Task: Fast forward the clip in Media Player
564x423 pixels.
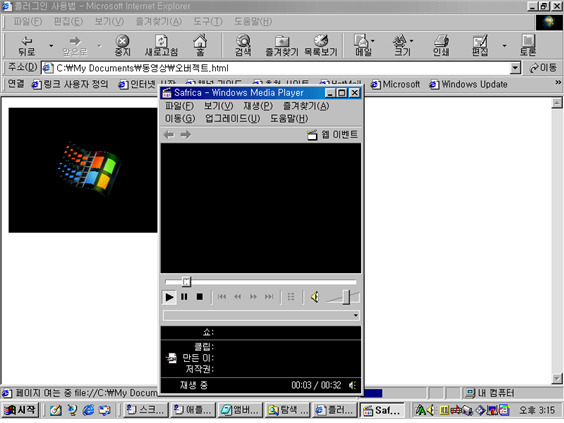Action: [x=253, y=297]
